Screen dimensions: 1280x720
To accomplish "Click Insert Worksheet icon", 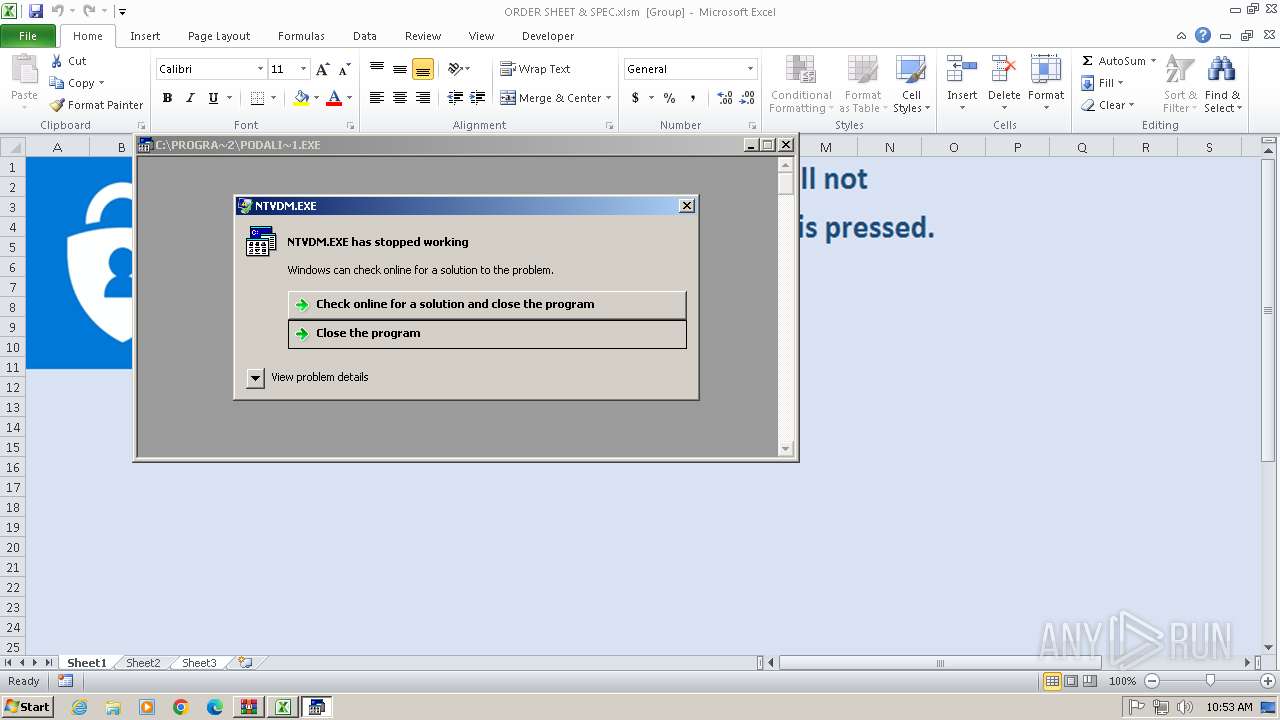I will pos(244,663).
